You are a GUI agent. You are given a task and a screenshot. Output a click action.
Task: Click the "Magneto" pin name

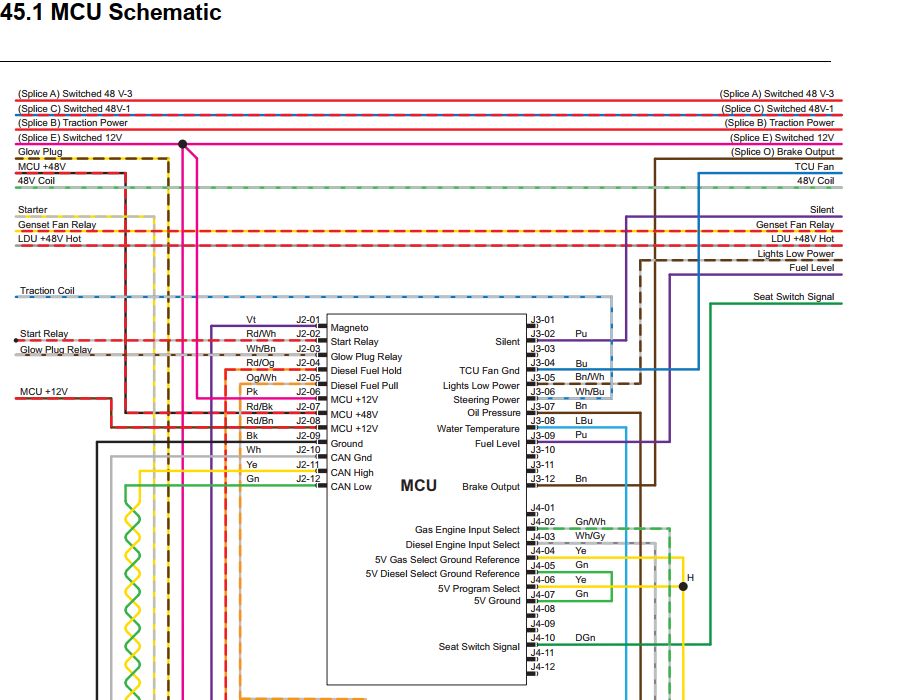coord(349,328)
